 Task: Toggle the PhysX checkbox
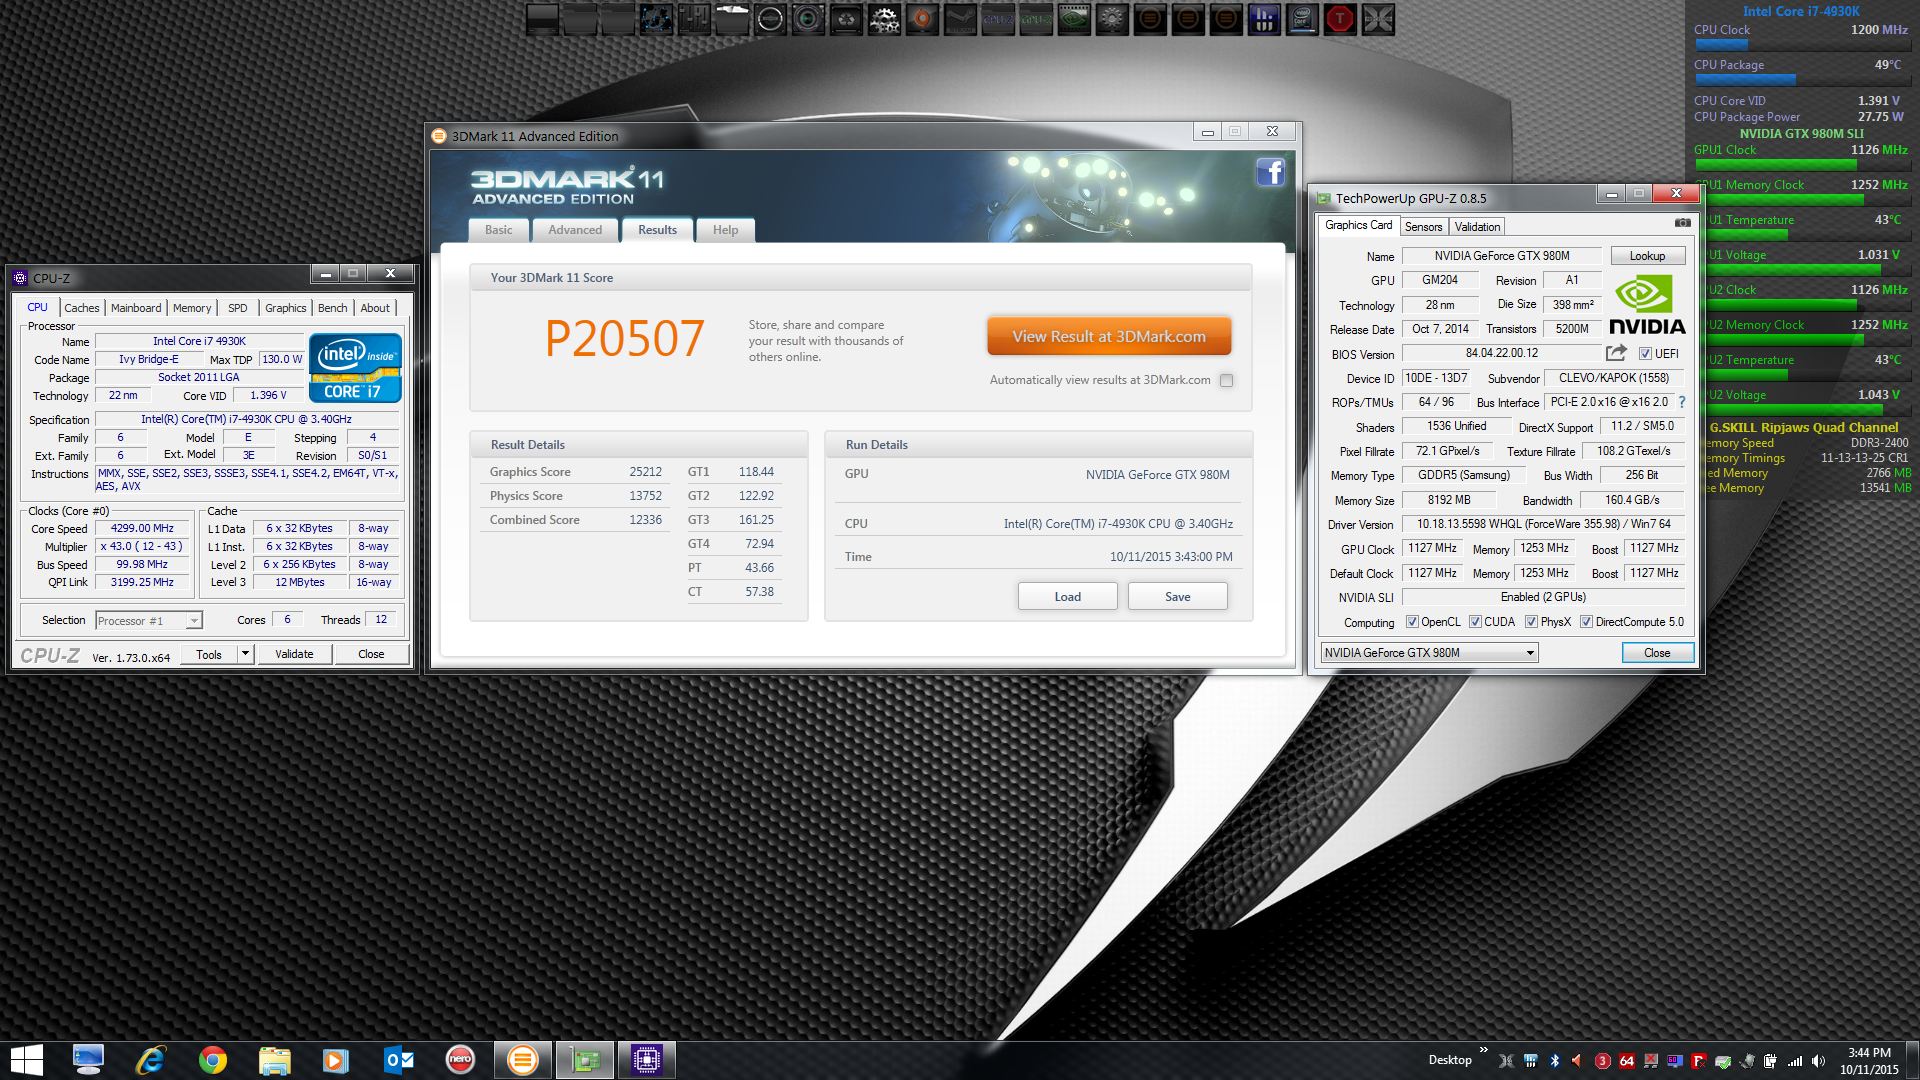click(x=1531, y=622)
